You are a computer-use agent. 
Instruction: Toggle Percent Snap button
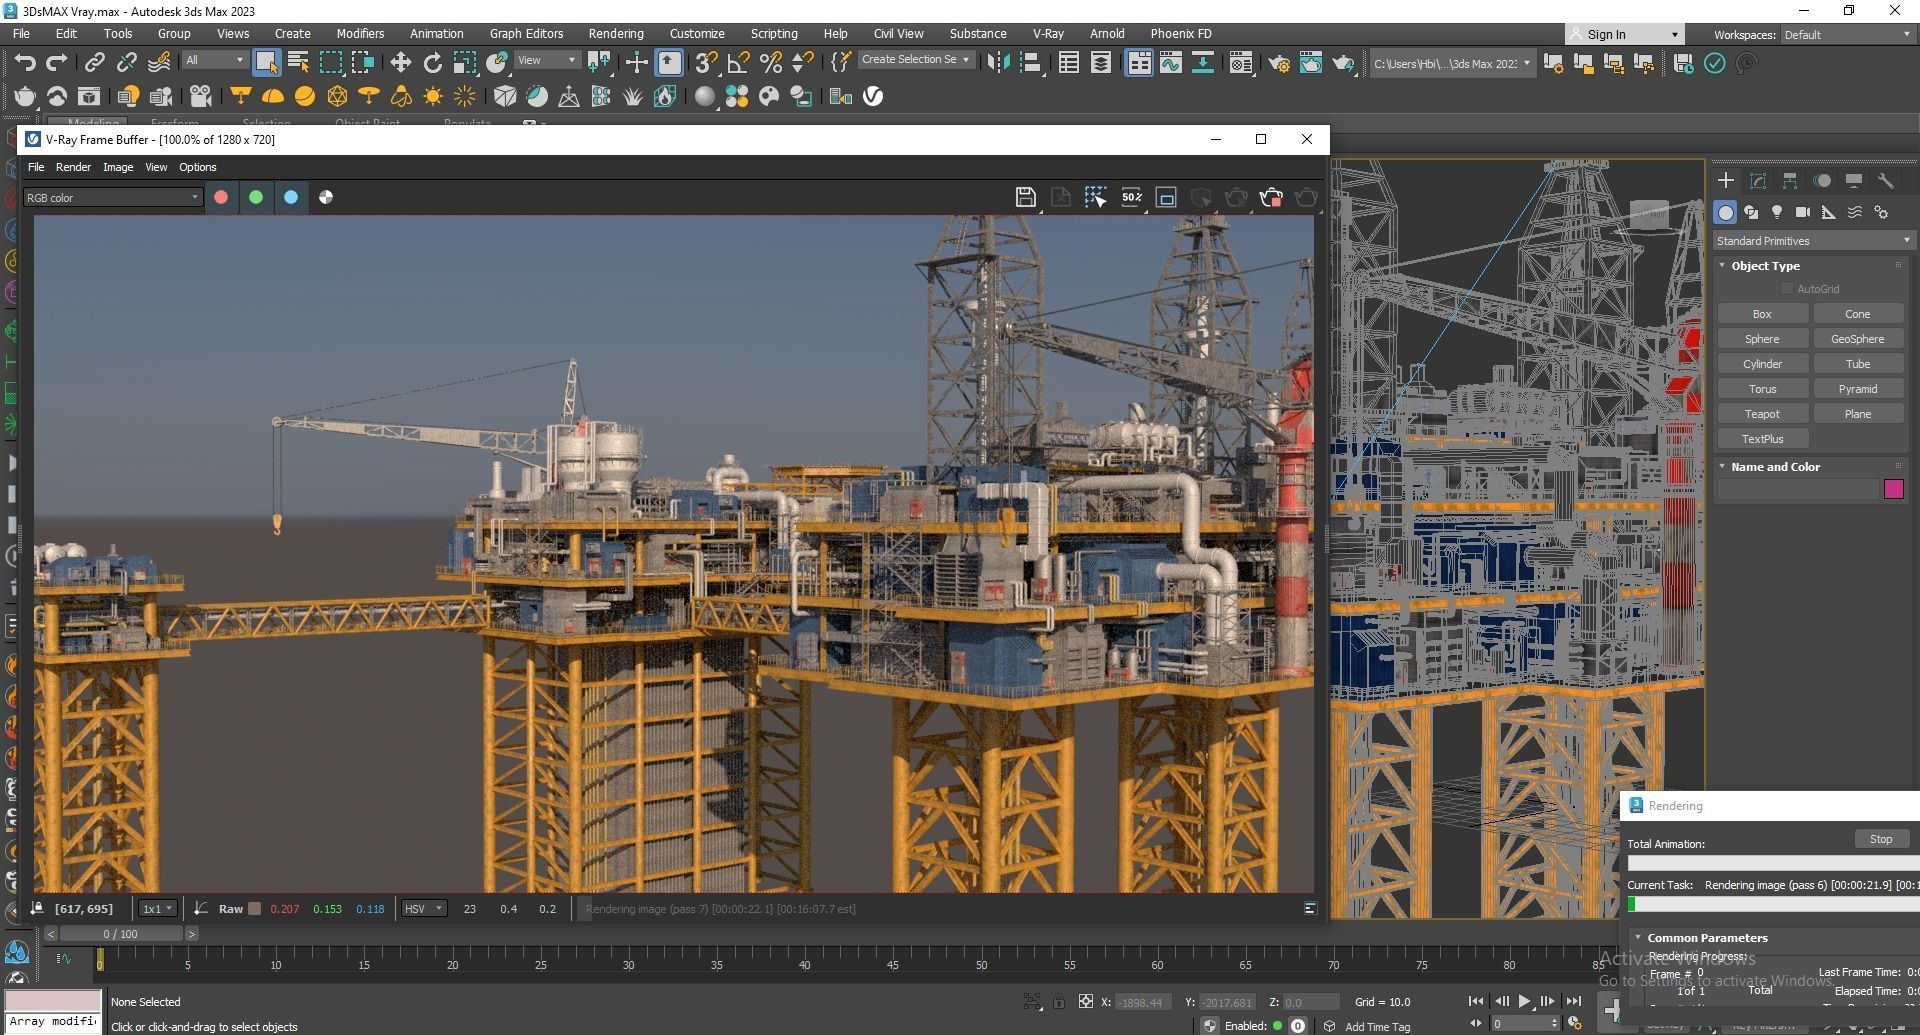(x=770, y=63)
